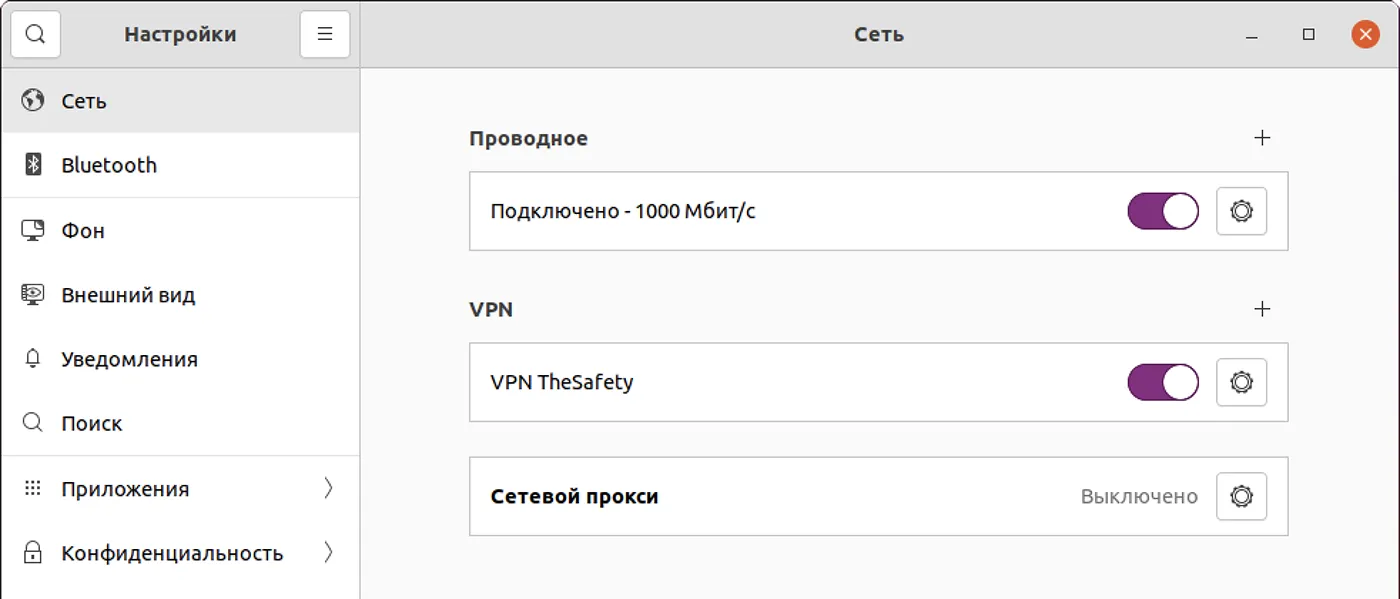
Task: Open the Поиск settings section
Action: 92,423
